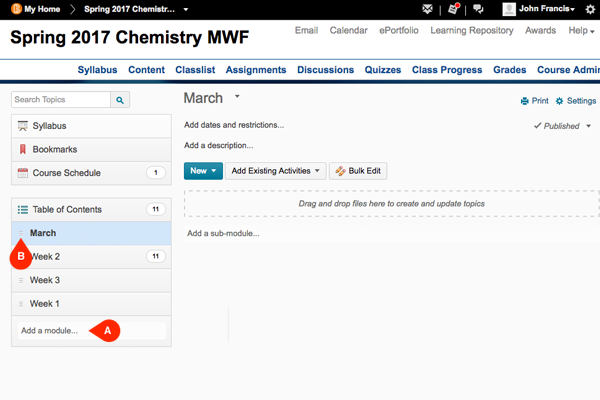This screenshot has height=400, width=600.
Task: Open the March title dropdown arrow
Action: 237,97
